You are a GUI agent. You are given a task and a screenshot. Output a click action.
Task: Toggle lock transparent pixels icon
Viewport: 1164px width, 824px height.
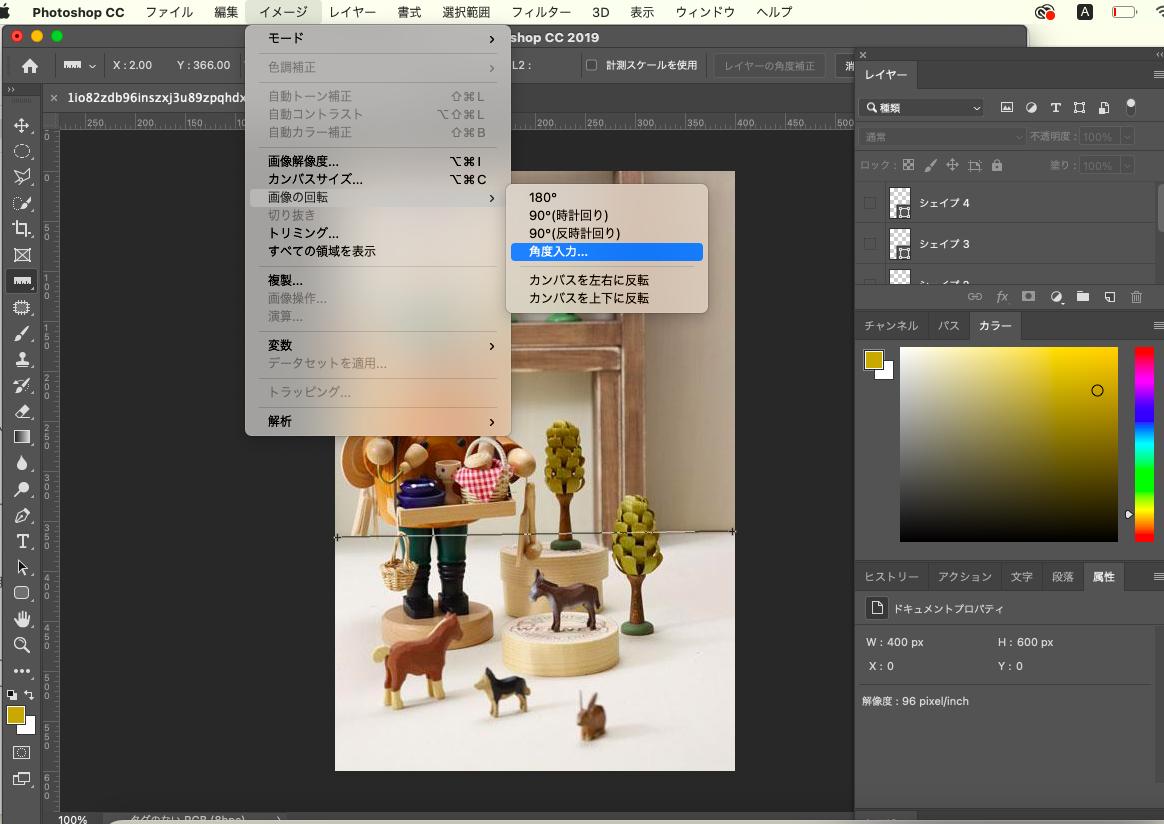pos(908,165)
